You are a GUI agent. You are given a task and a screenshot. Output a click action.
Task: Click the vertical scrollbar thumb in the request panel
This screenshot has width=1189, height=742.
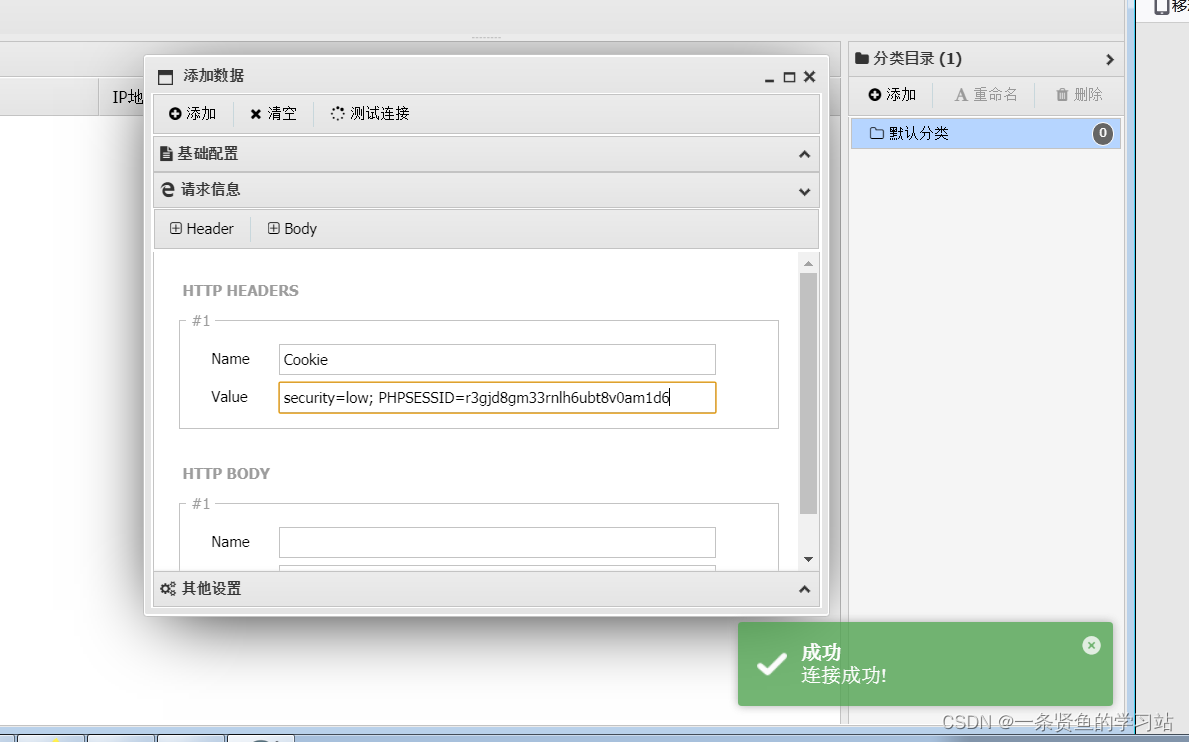[808, 393]
